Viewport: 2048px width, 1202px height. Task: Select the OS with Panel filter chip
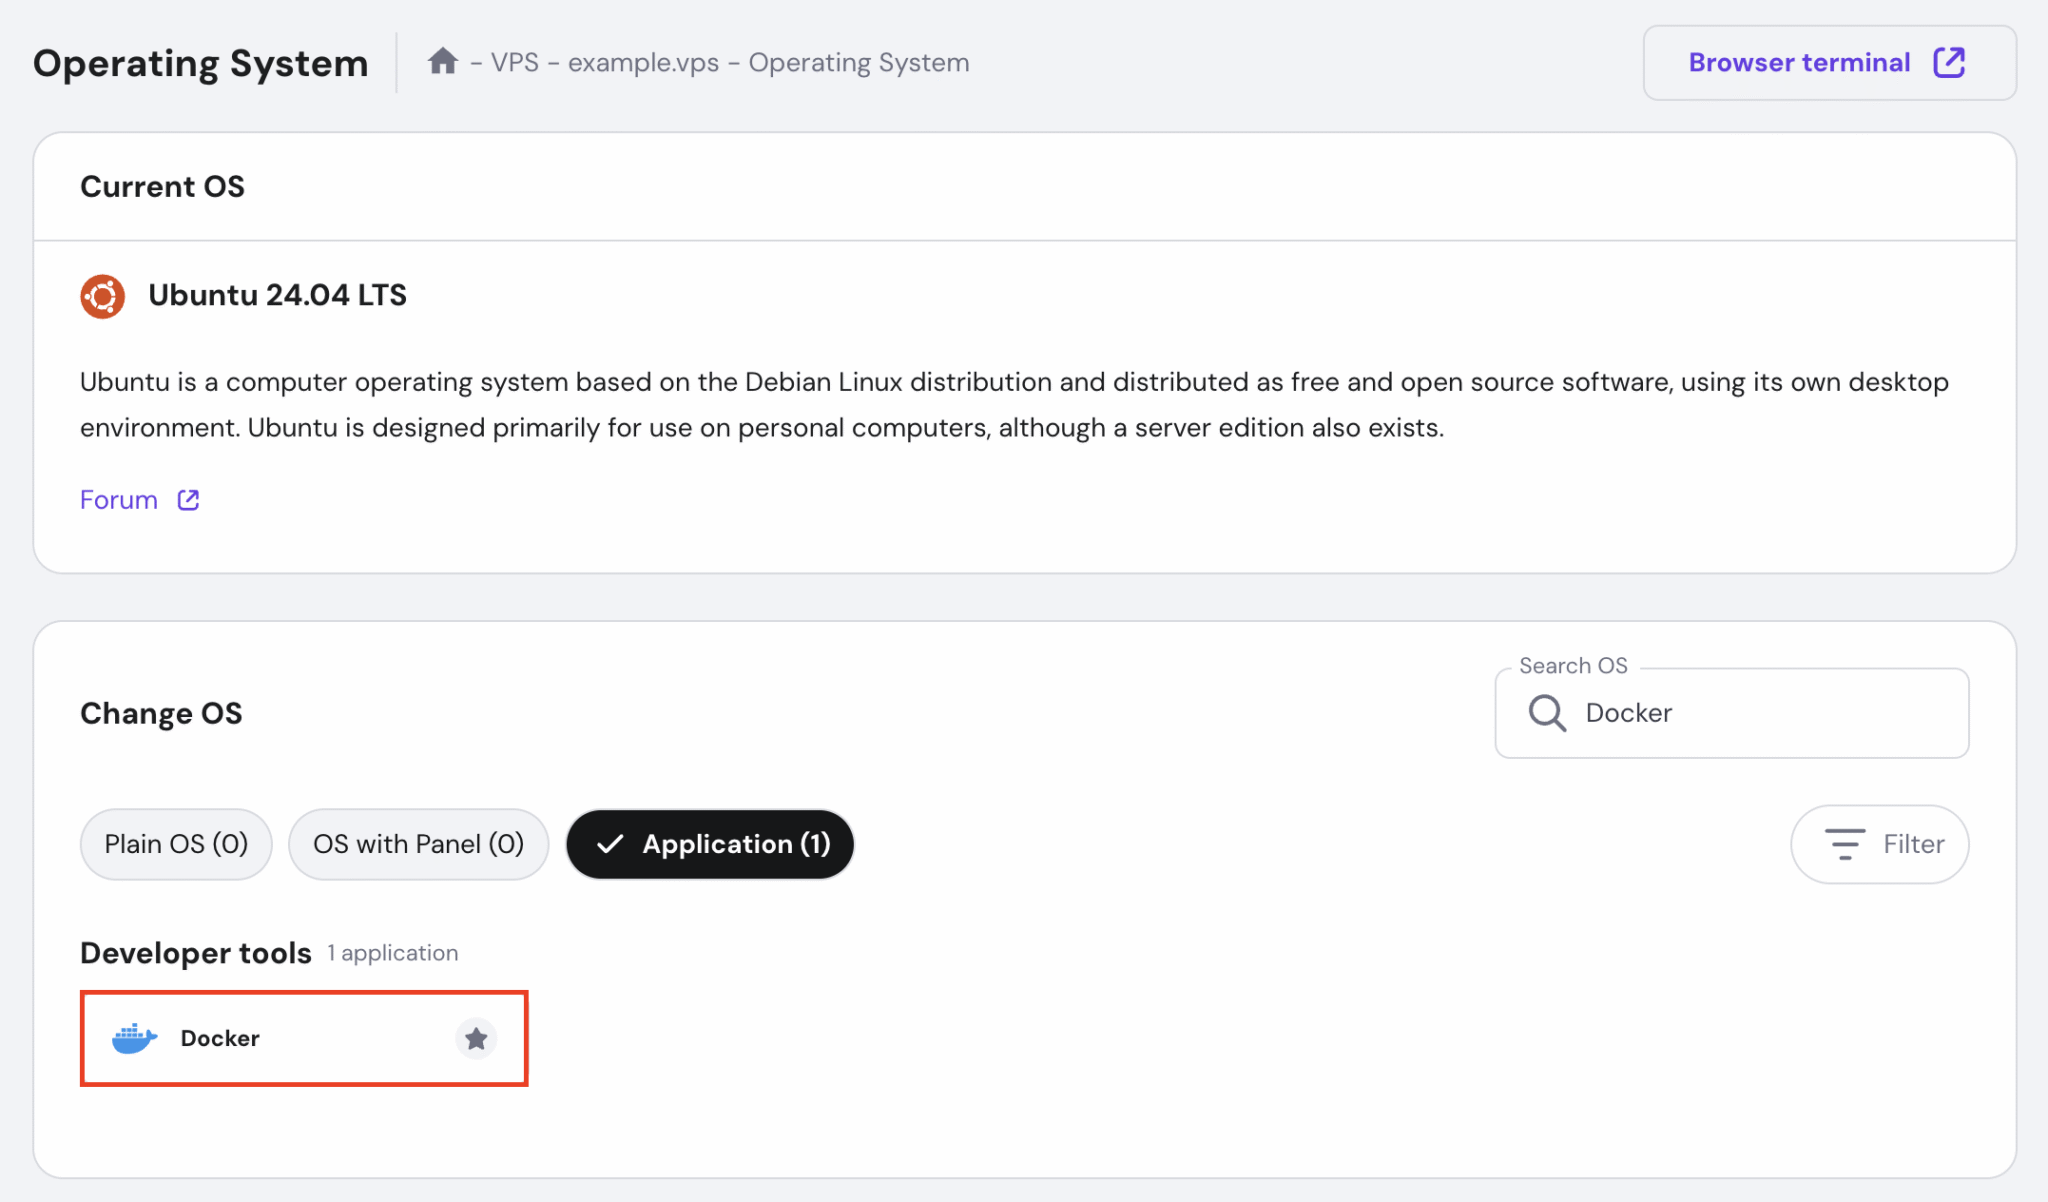(418, 844)
